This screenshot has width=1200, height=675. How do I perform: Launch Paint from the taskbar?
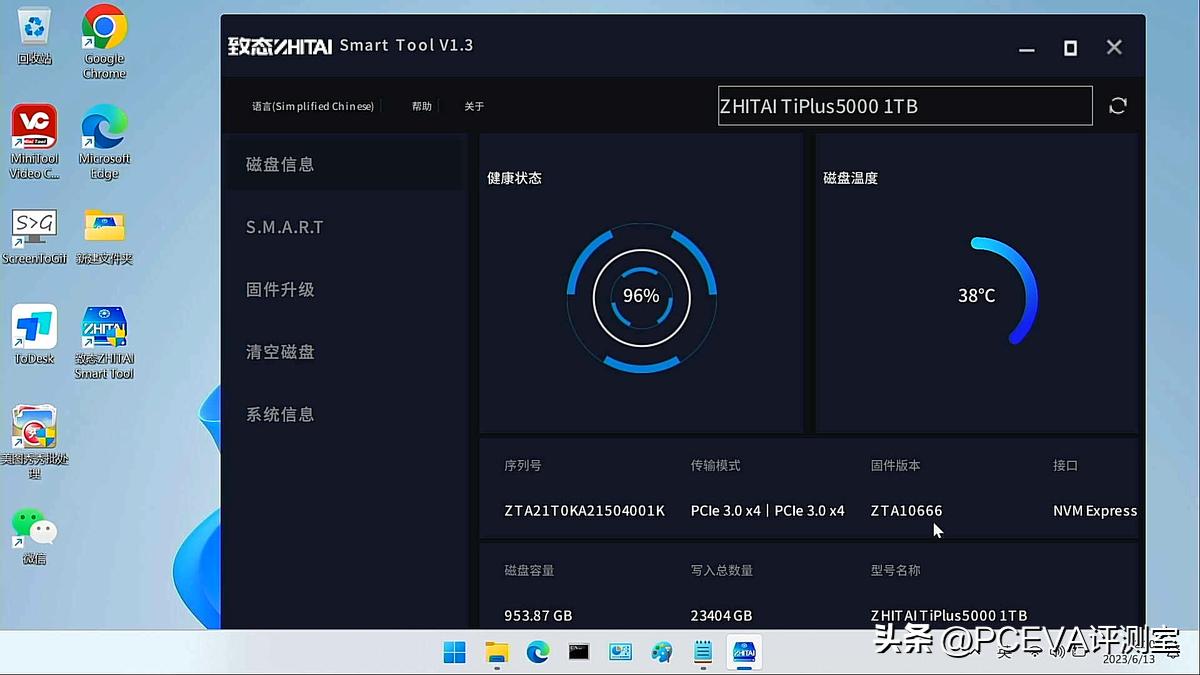[x=662, y=652]
